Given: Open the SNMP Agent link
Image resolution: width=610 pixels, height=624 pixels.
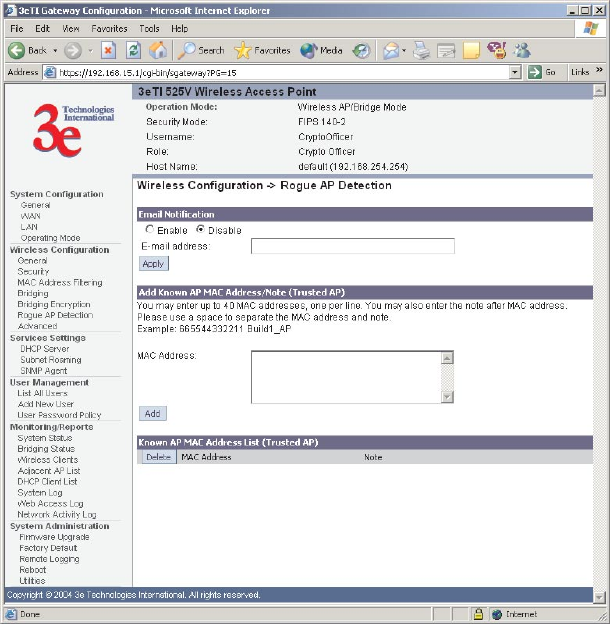Looking at the screenshot, I should pos(44,371).
